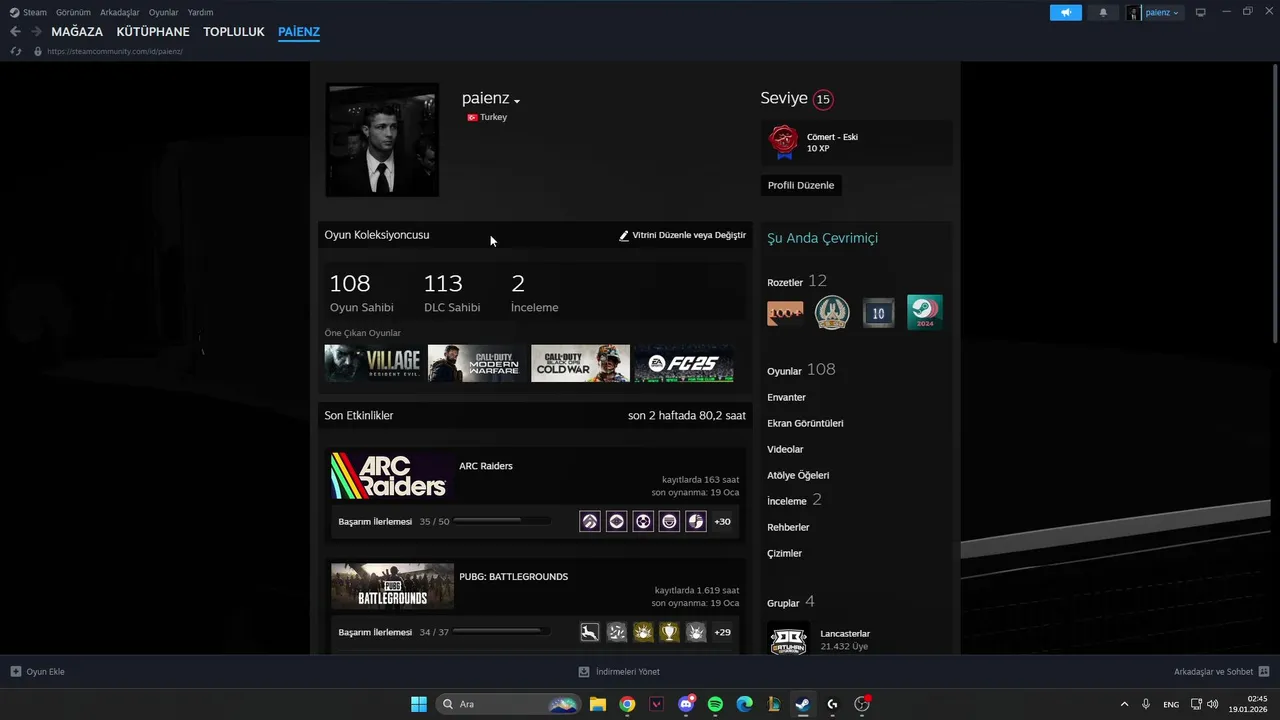This screenshot has height=720, width=1280.
Task: Open the Resident Evil Village showcase thumbnail
Action: point(374,363)
